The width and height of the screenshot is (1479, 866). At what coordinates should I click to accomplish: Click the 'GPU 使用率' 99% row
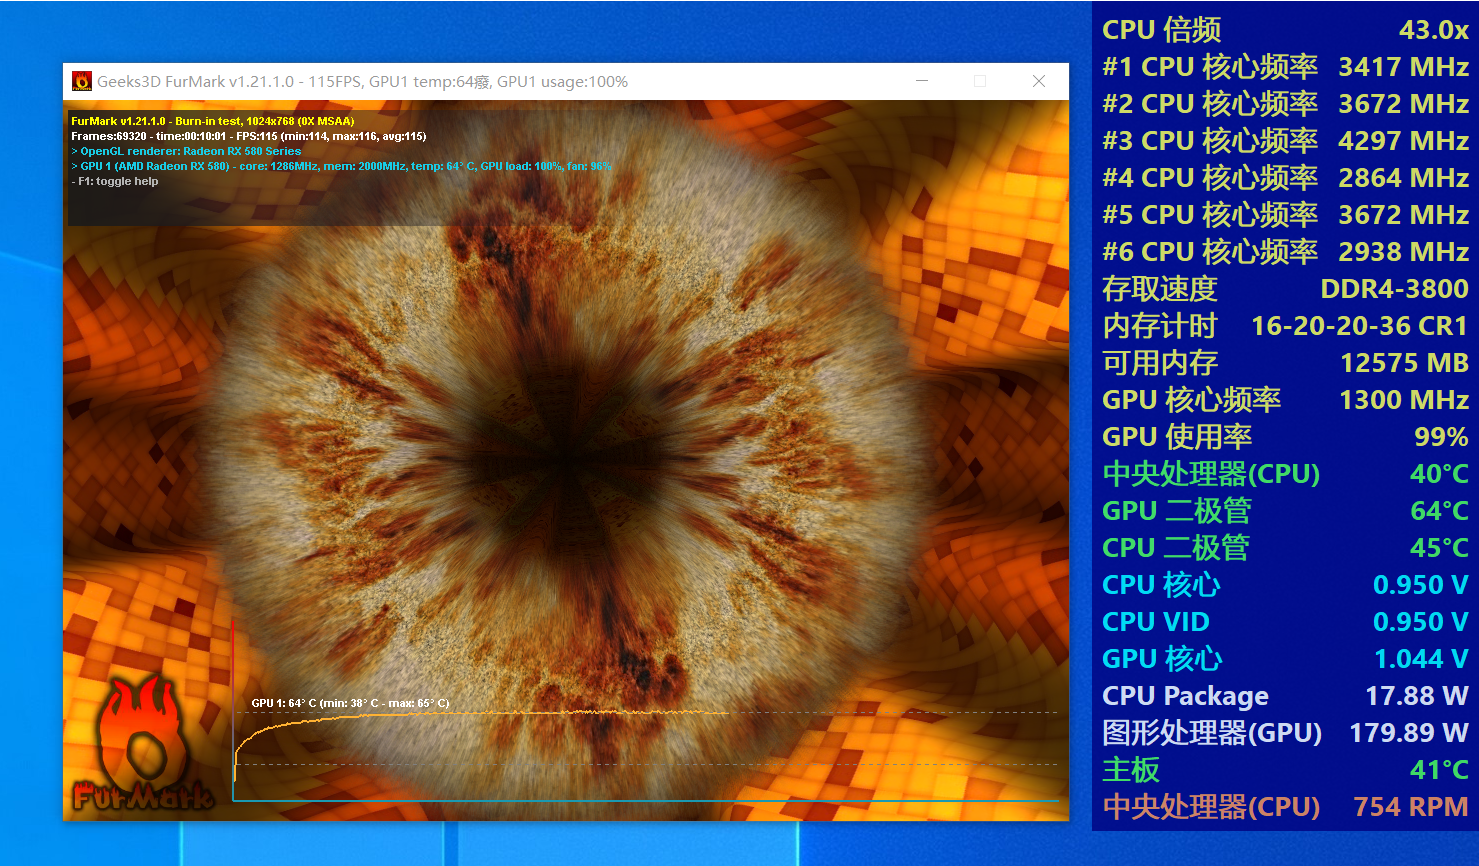(x=1285, y=437)
